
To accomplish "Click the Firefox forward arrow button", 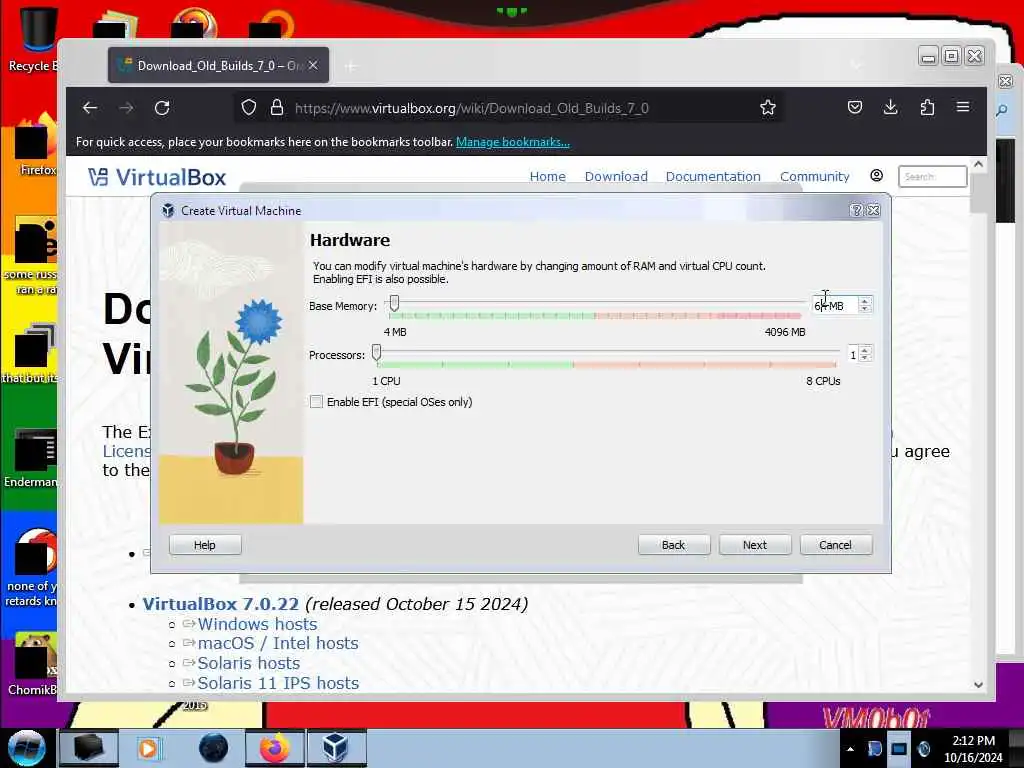I will pos(126,108).
